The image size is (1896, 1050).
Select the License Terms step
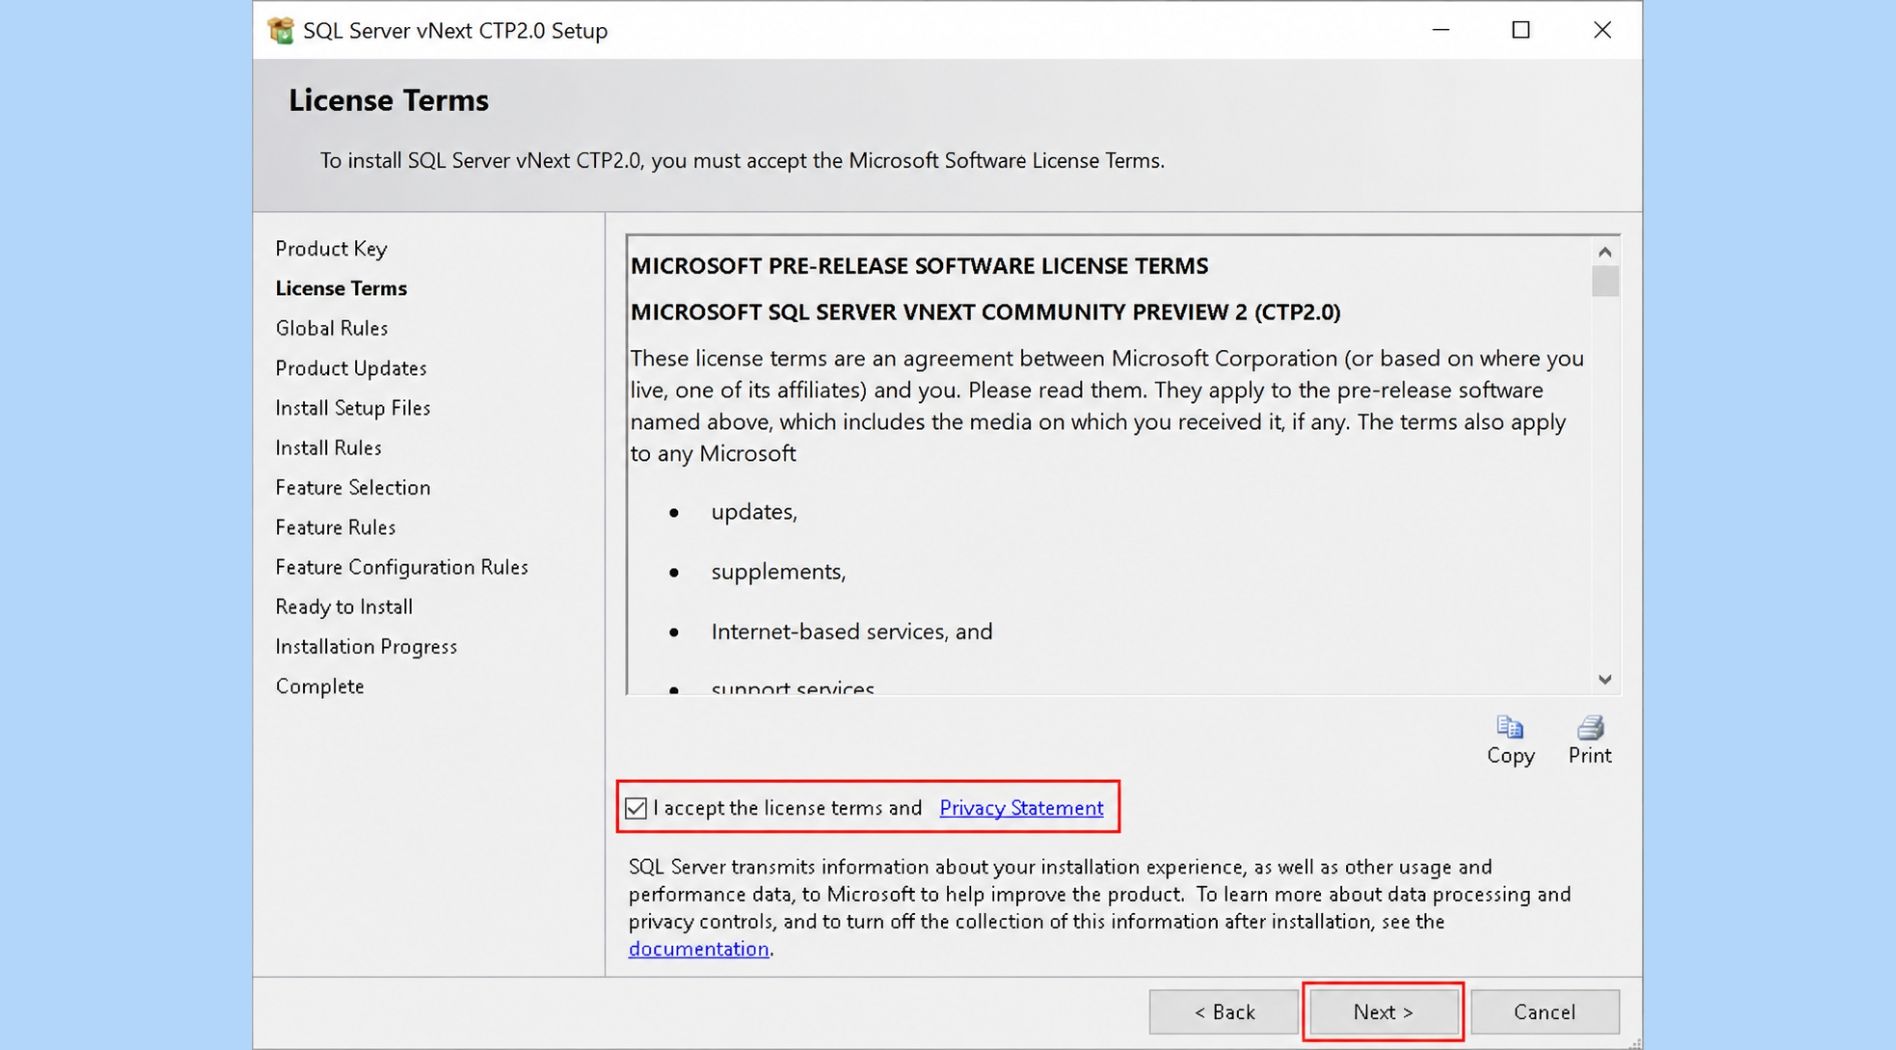pyautogui.click(x=341, y=288)
